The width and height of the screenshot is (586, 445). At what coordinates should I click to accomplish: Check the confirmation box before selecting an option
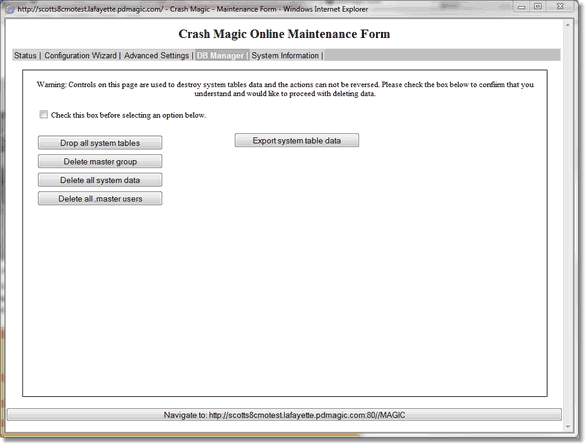pos(44,114)
